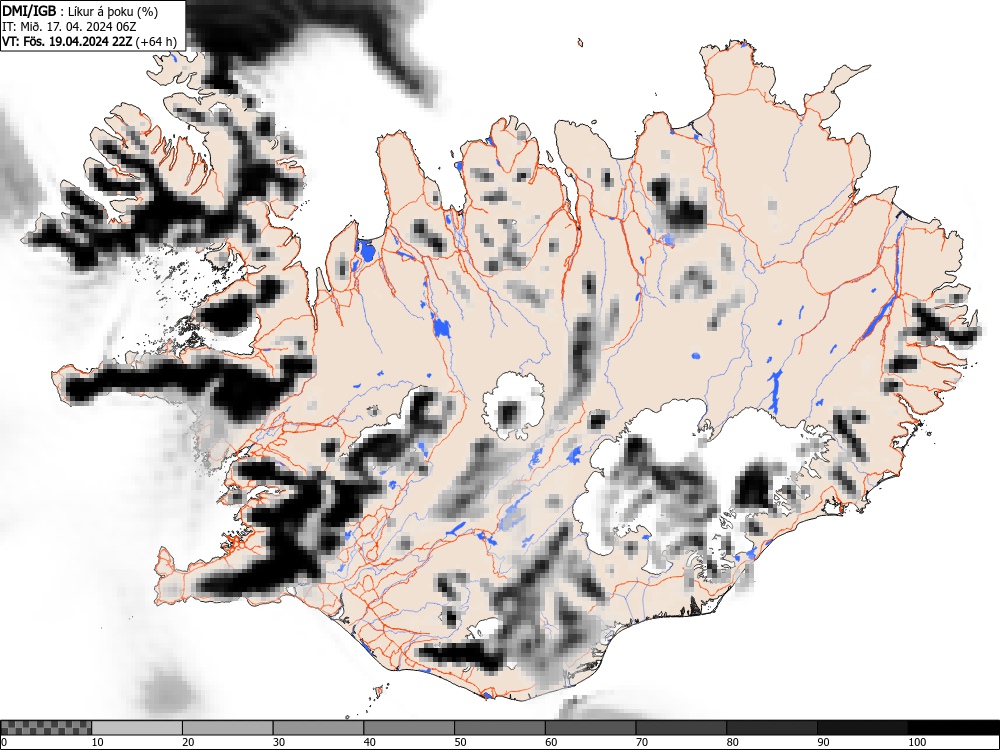Click the 80–90 near-black legend segment
The width and height of the screenshot is (1000, 750).
(x=771, y=728)
